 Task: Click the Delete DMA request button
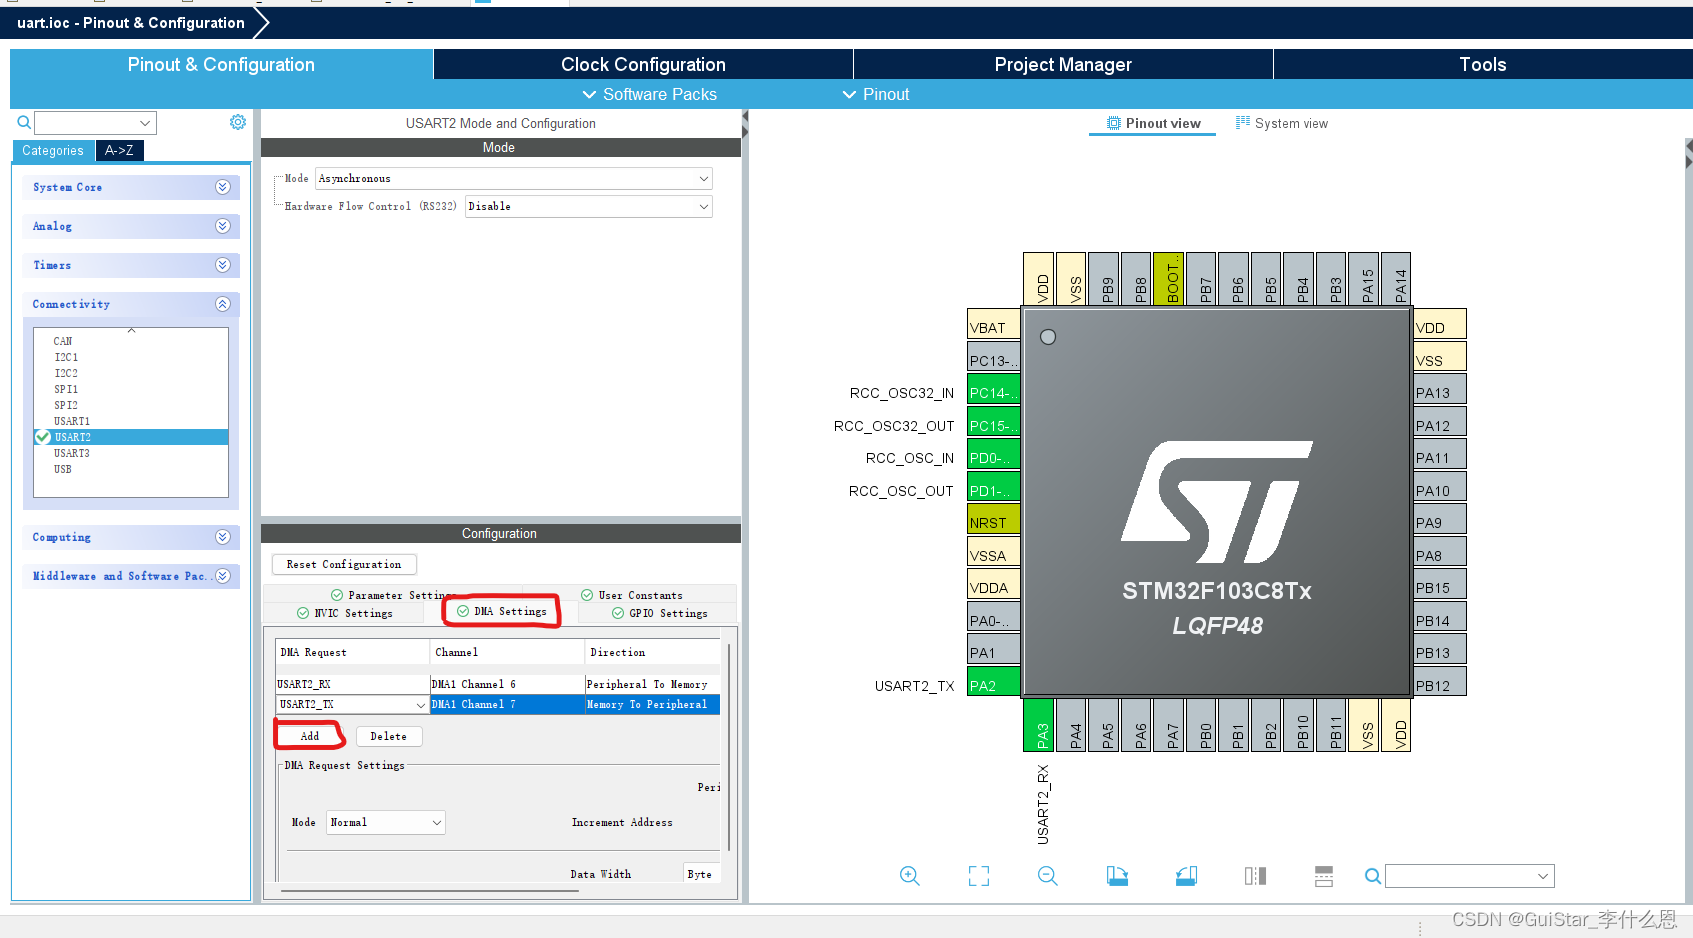click(389, 736)
